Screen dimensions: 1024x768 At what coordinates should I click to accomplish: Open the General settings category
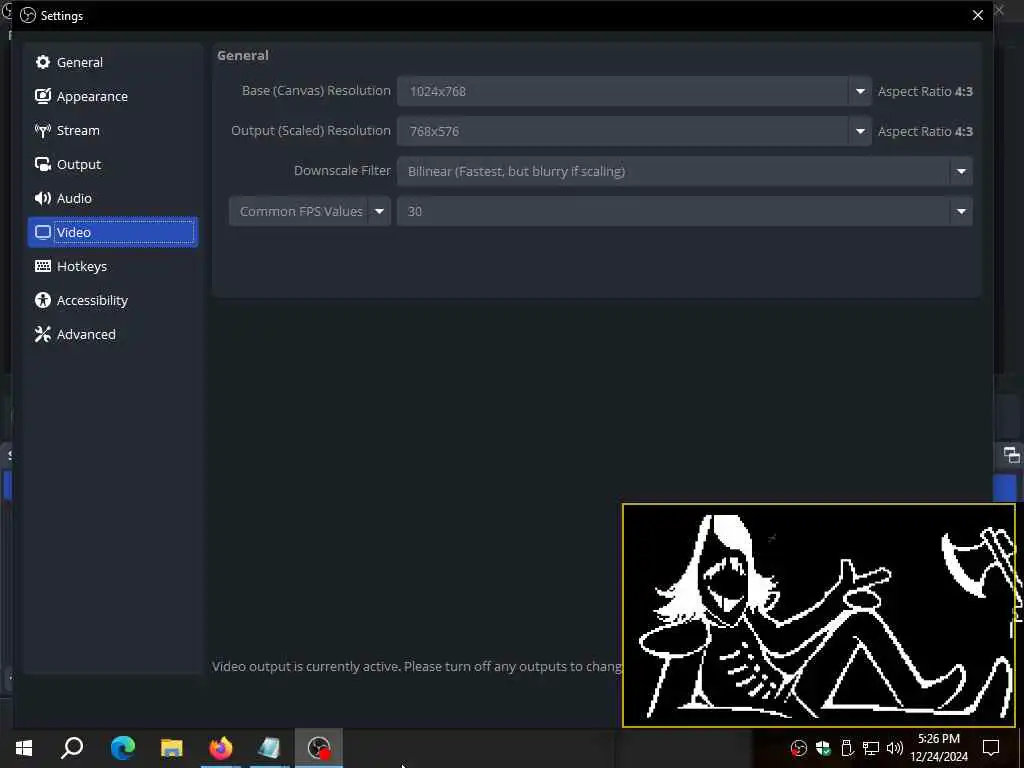112,62
